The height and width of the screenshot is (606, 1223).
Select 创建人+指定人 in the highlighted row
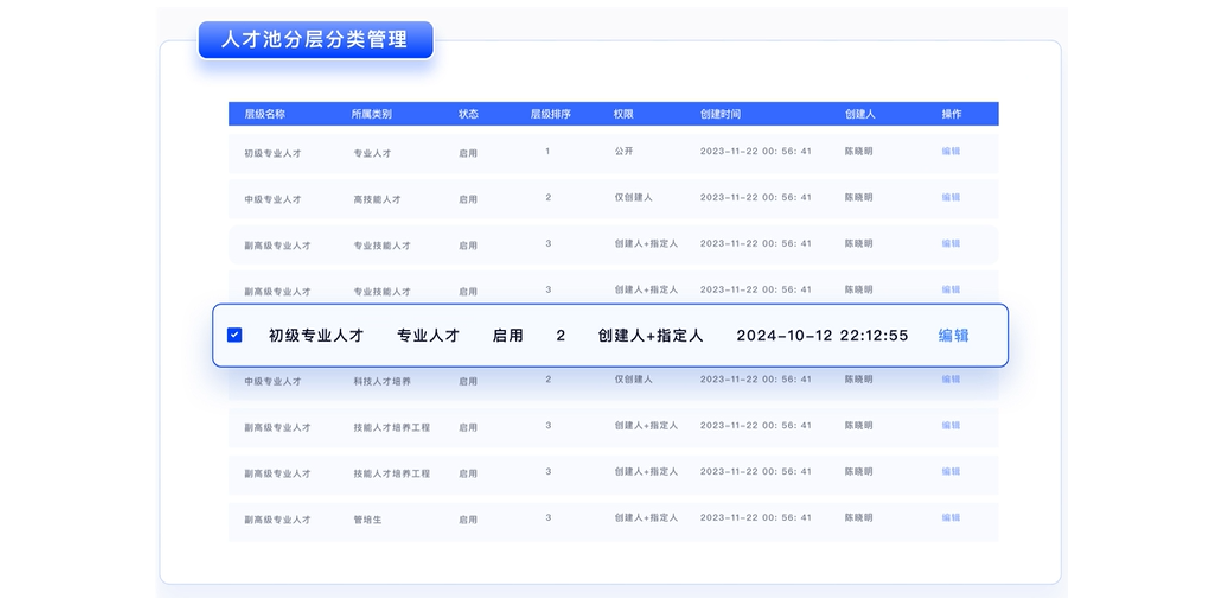(x=650, y=336)
